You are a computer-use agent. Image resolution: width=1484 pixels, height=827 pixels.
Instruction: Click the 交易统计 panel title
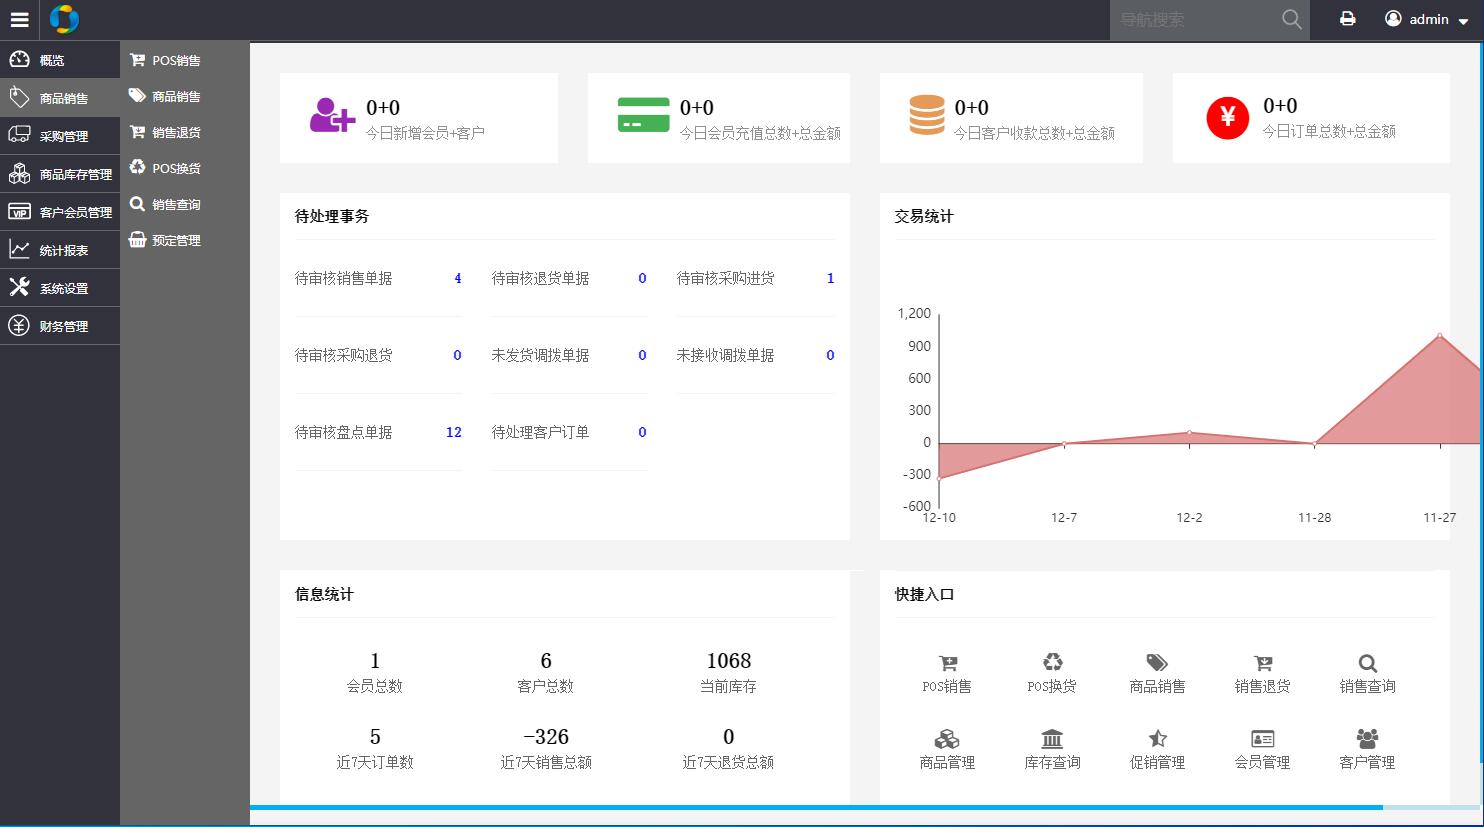click(924, 216)
